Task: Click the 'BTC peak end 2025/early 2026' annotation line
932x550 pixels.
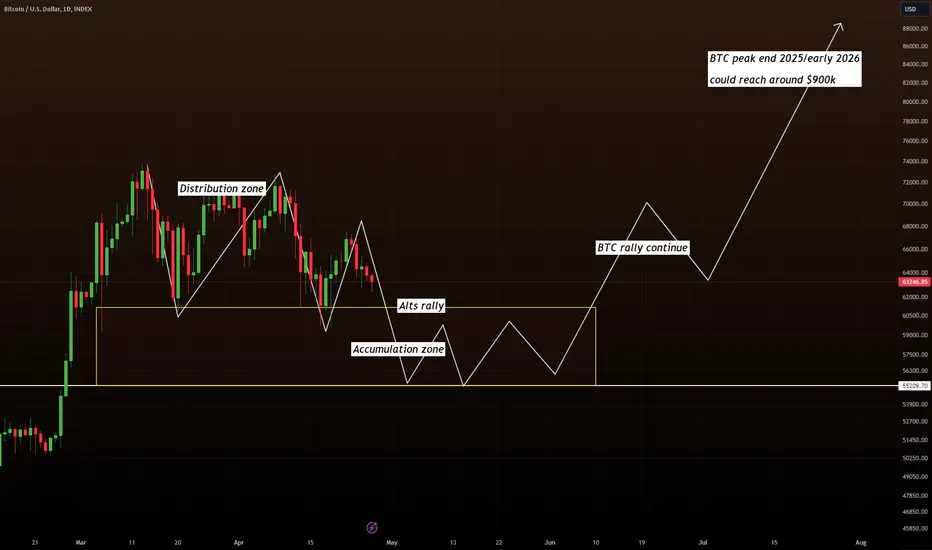Action: click(784, 58)
